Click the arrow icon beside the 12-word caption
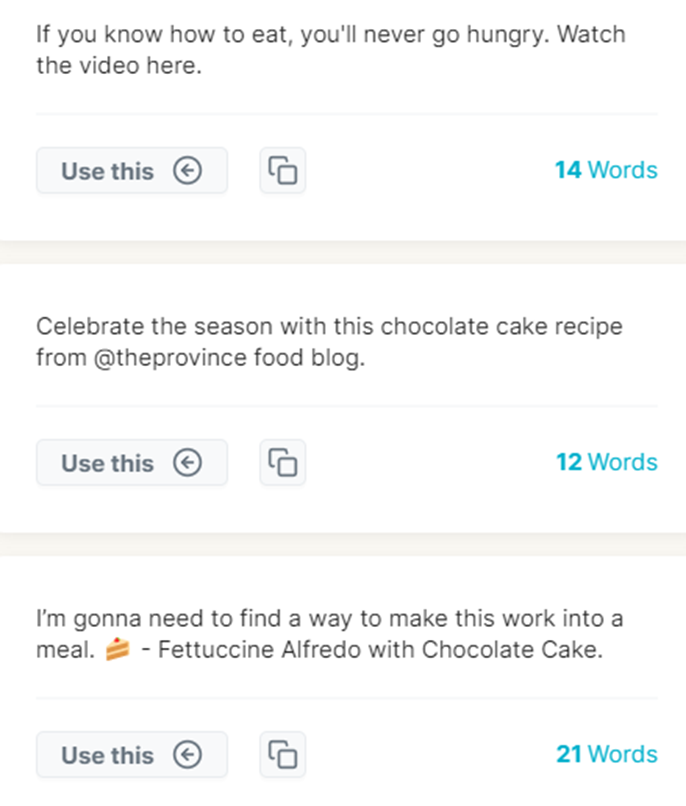Image resolution: width=686 pixels, height=806 pixels. tap(187, 463)
